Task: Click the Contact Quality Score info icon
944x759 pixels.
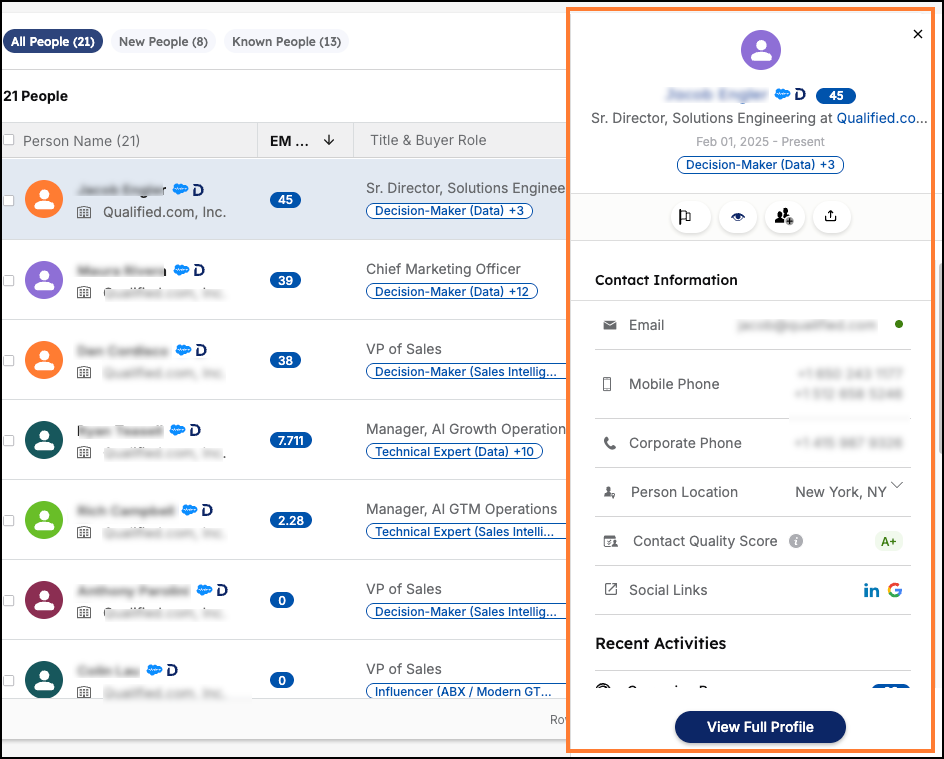Action: 796,541
